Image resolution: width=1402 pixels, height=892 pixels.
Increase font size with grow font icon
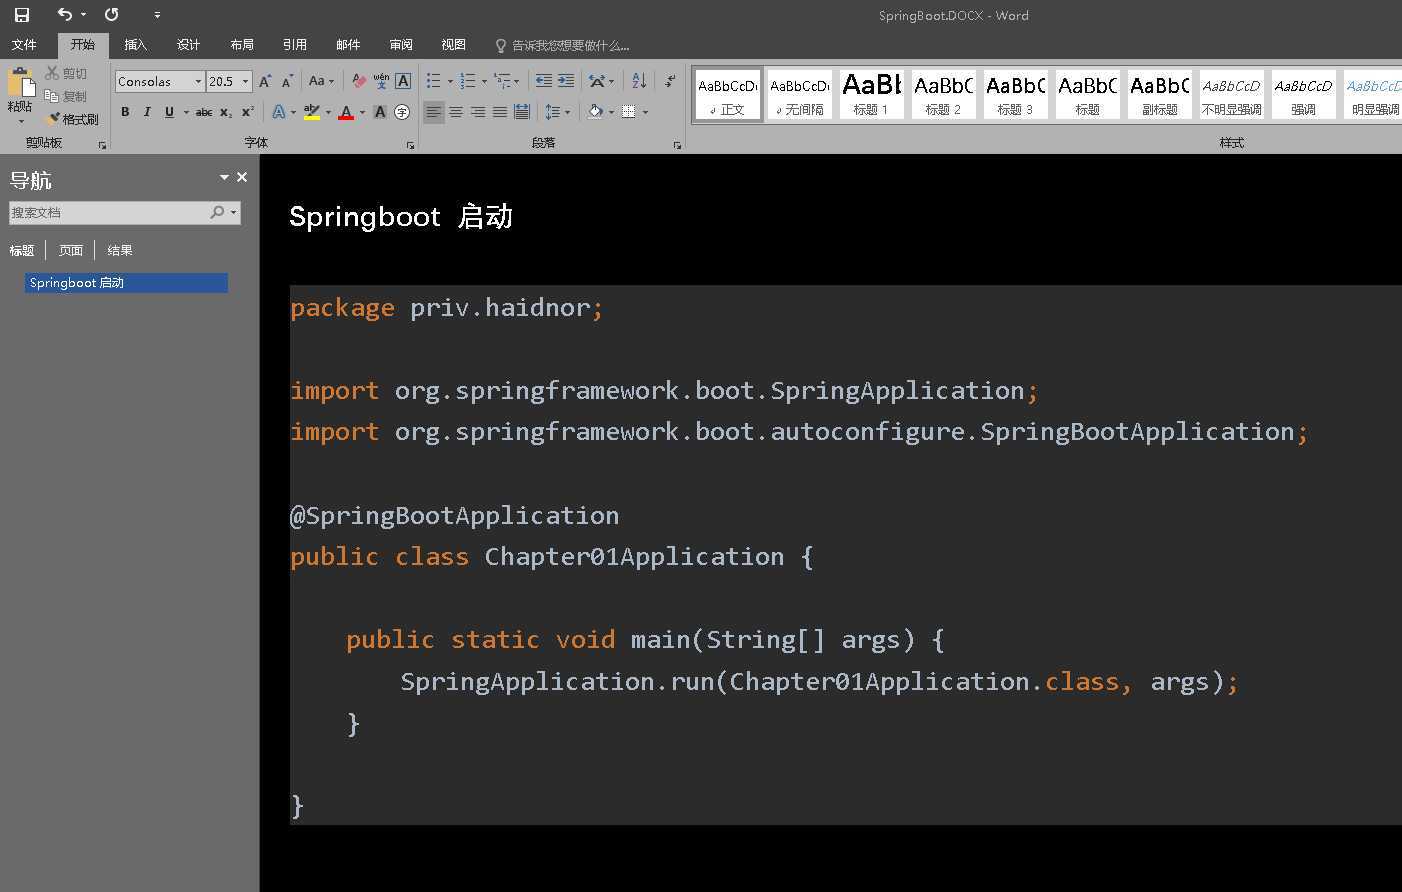(265, 82)
